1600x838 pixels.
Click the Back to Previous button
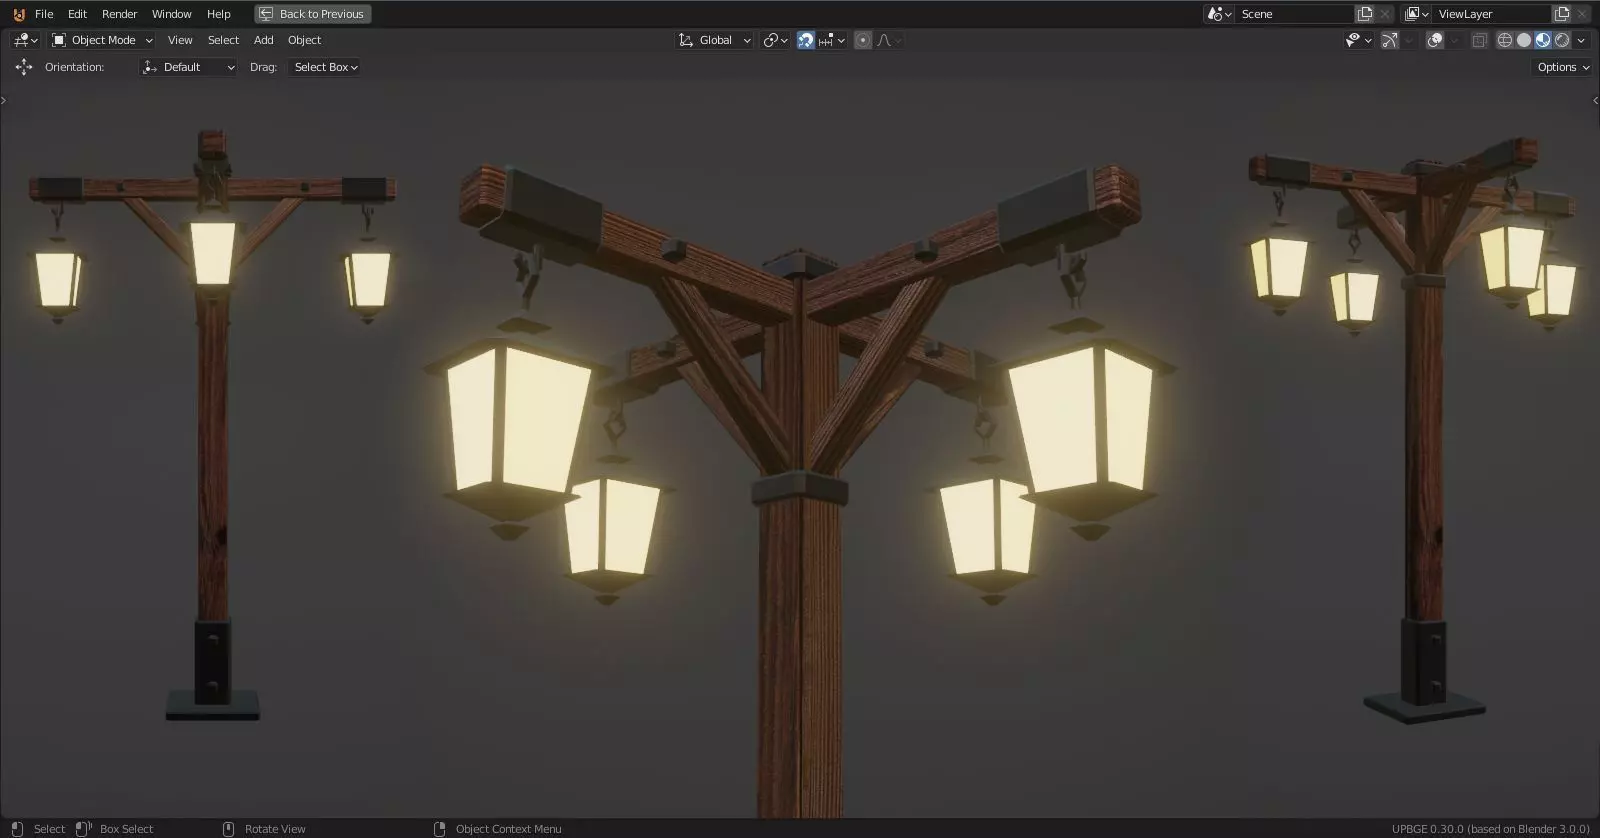pos(313,14)
